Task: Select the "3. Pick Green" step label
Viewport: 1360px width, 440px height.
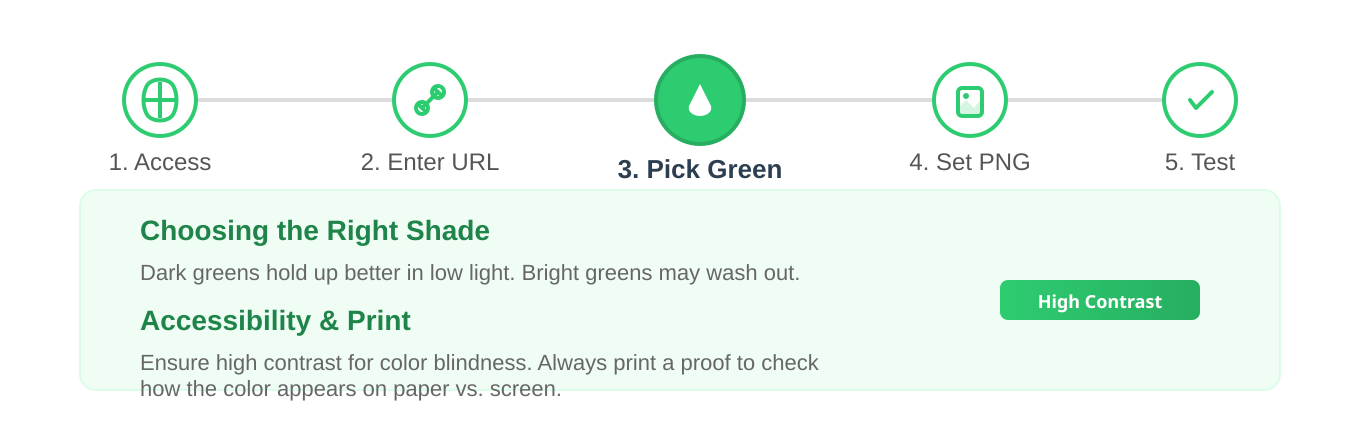Action: pyautogui.click(x=700, y=170)
